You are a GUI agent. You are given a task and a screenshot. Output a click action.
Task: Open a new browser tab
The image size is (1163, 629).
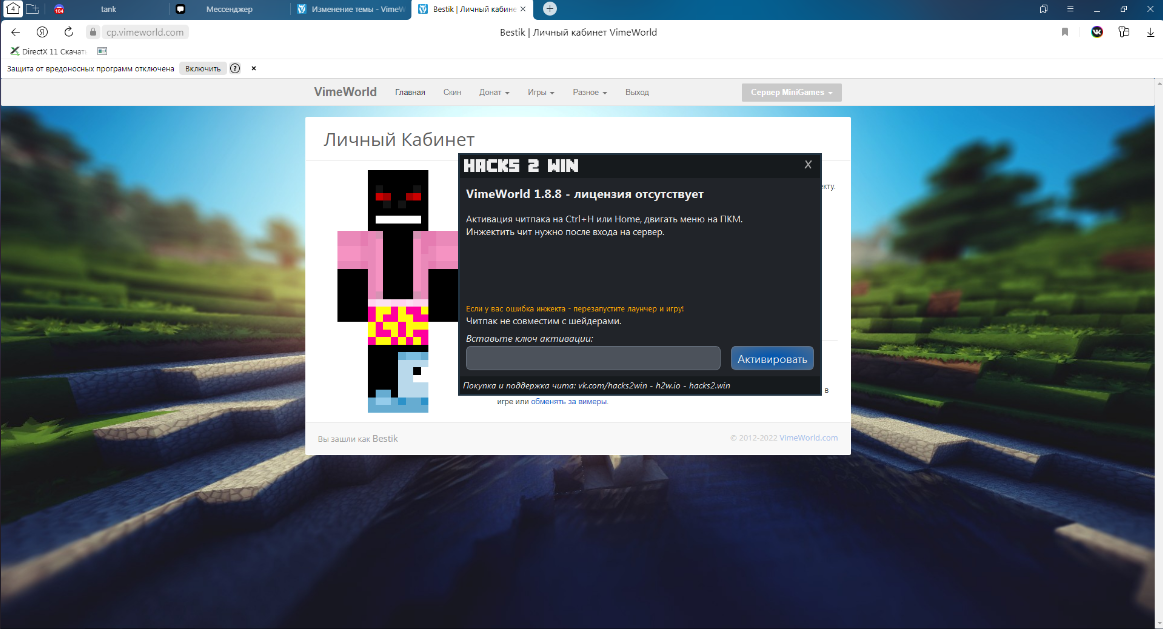tap(550, 9)
